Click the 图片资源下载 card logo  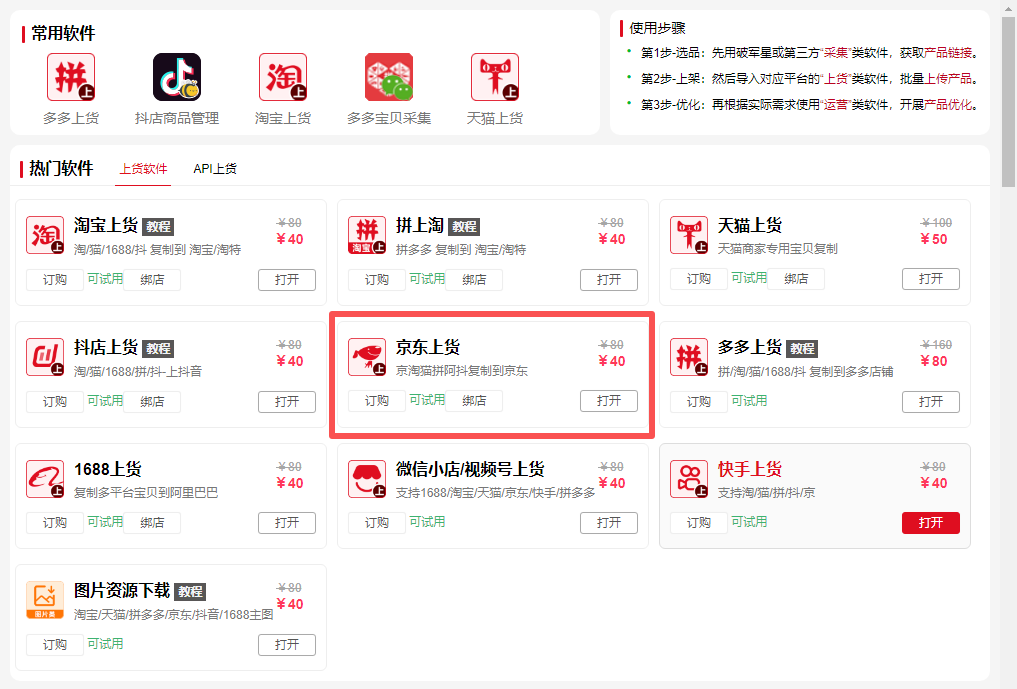(45, 600)
